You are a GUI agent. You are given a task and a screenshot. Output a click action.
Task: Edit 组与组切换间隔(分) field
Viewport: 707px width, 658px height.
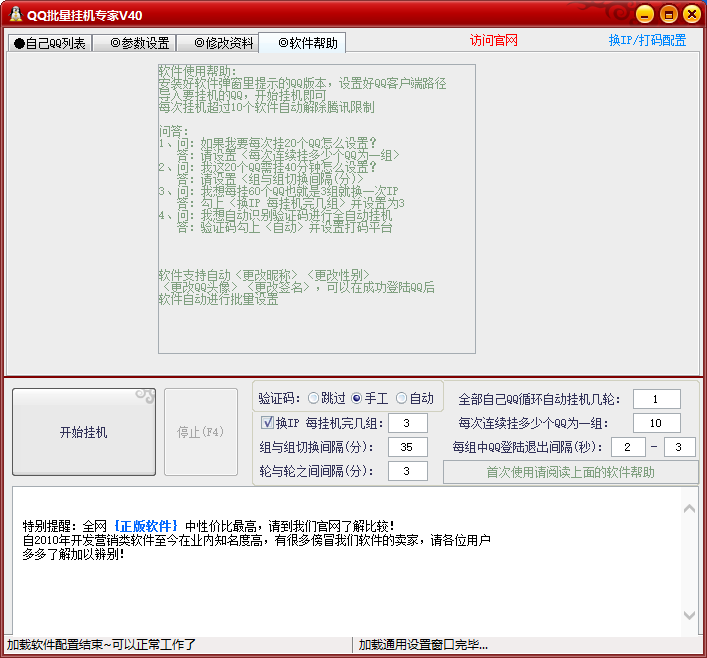coord(408,447)
